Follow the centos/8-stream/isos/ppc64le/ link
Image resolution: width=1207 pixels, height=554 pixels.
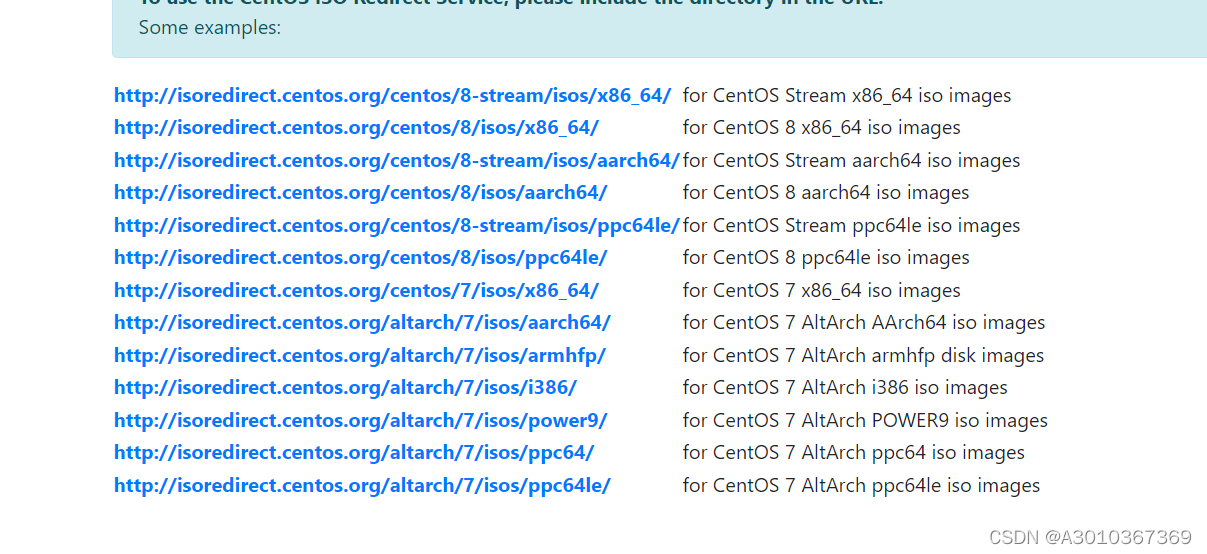coord(397,226)
